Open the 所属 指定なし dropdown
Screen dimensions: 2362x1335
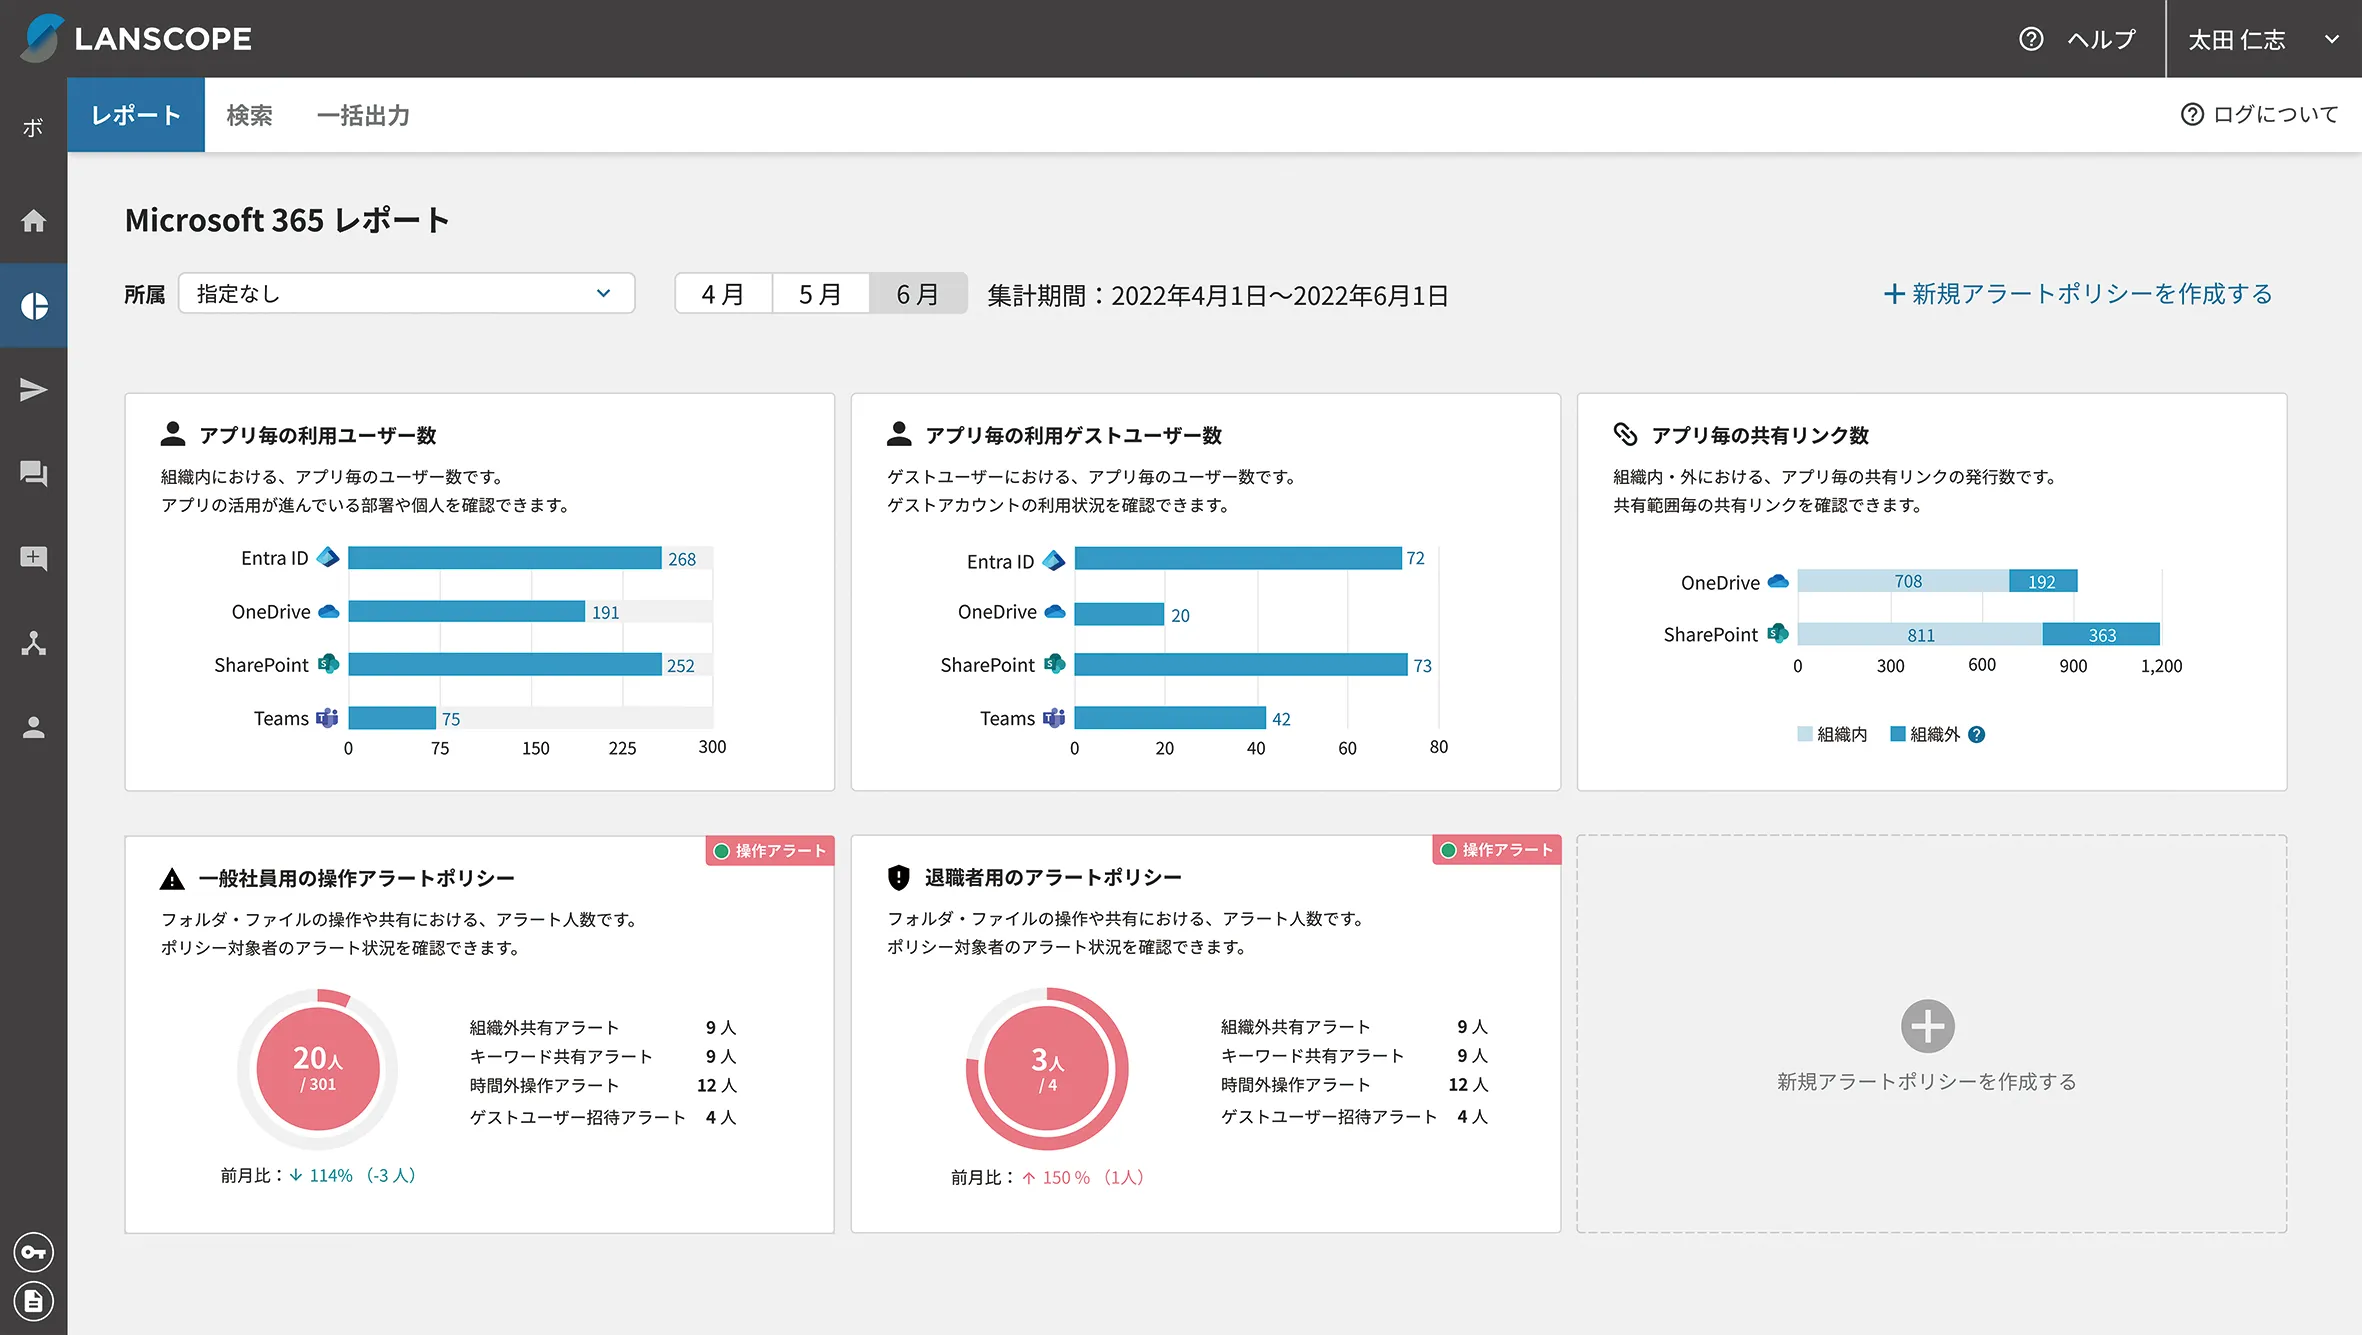406,293
